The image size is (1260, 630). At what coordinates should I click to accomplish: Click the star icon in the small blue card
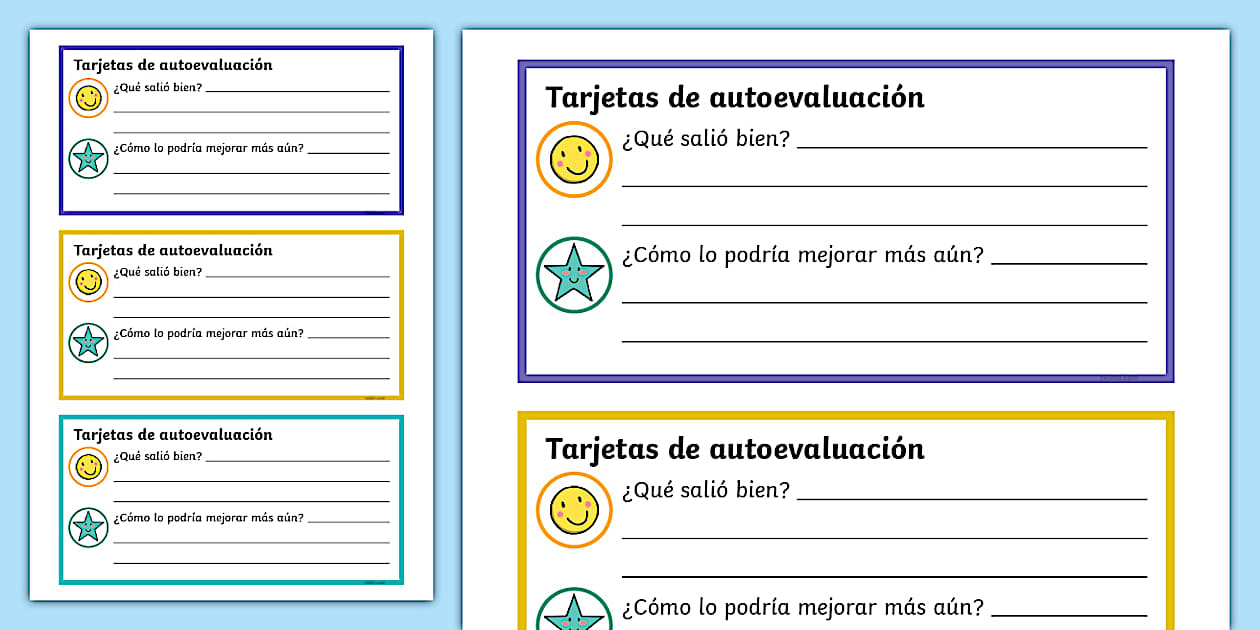(x=88, y=158)
